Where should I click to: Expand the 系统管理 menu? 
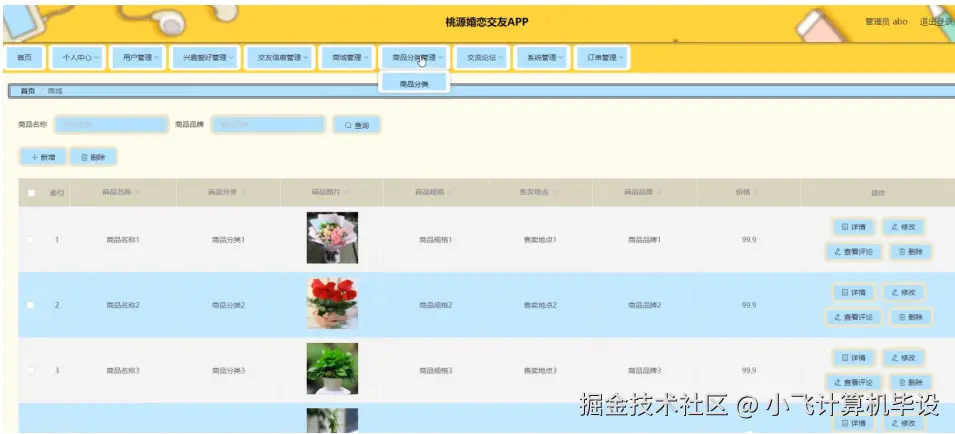coord(542,58)
